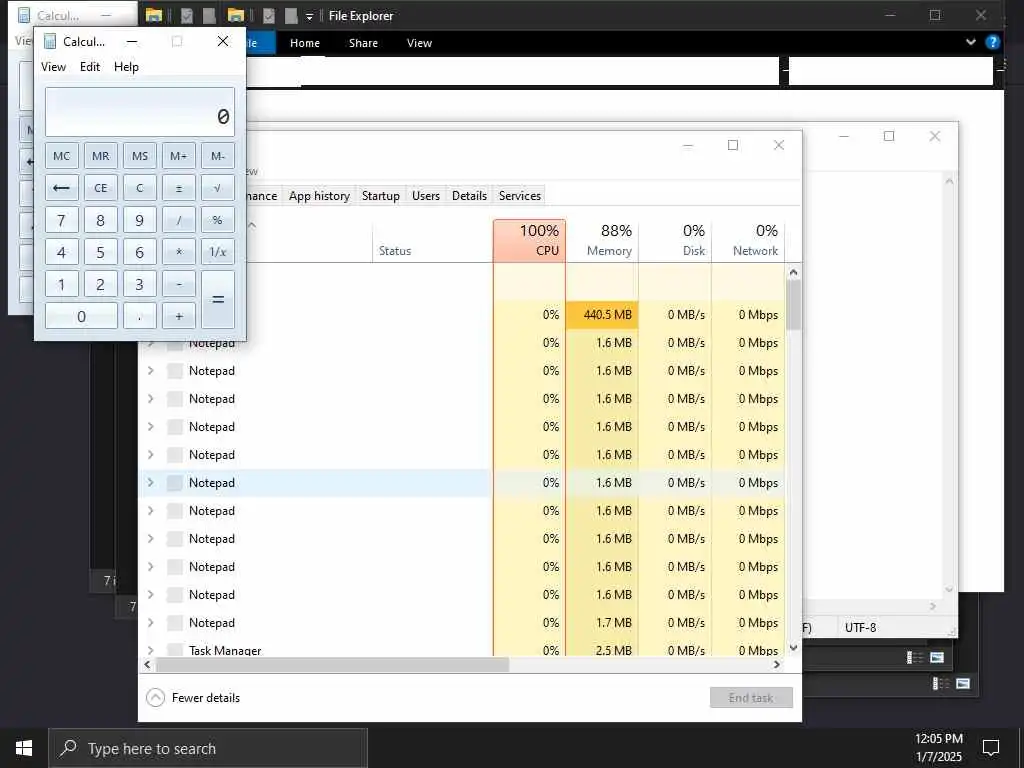Open the Calculator View menu
Image resolution: width=1024 pixels, height=768 pixels.
(x=54, y=67)
